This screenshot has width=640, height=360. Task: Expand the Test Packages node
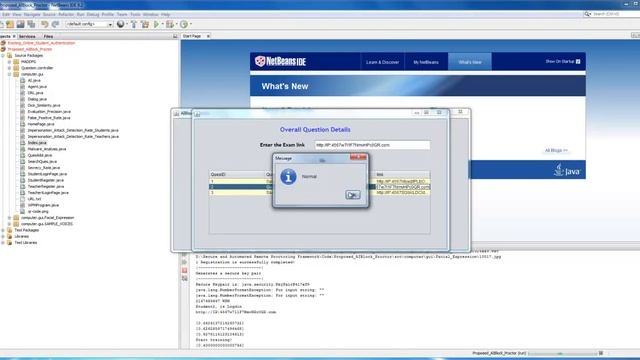pyautogui.click(x=3, y=230)
